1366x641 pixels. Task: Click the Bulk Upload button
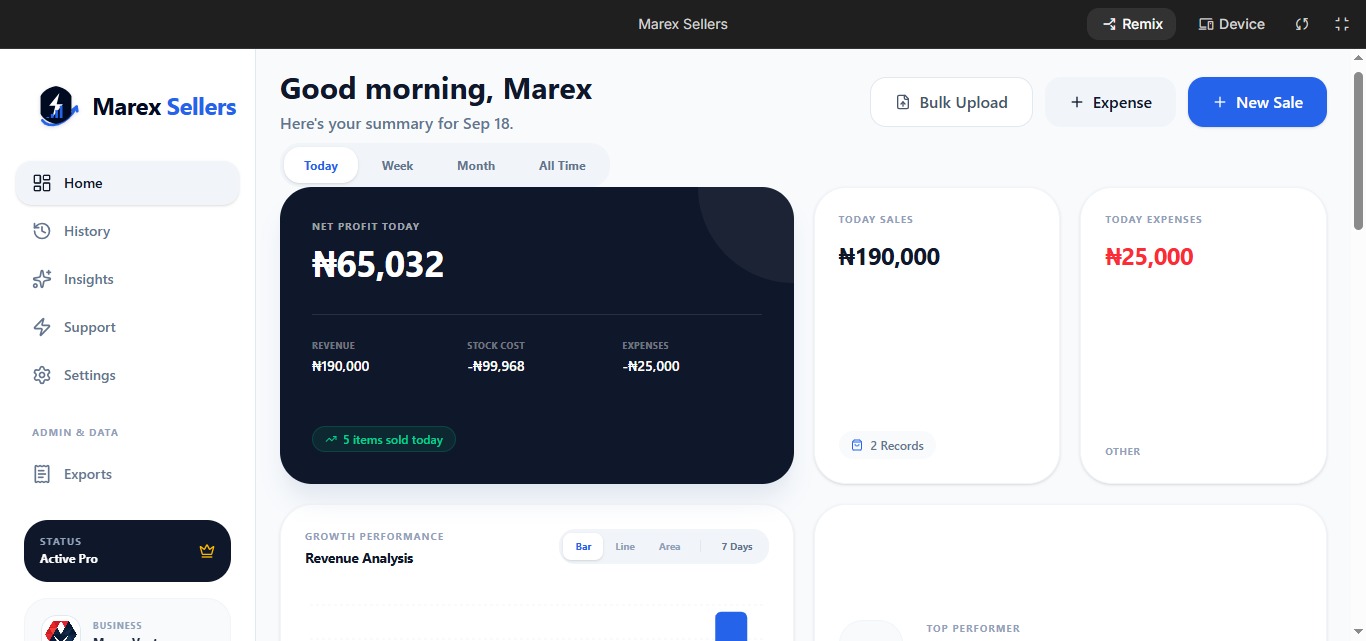coord(951,102)
